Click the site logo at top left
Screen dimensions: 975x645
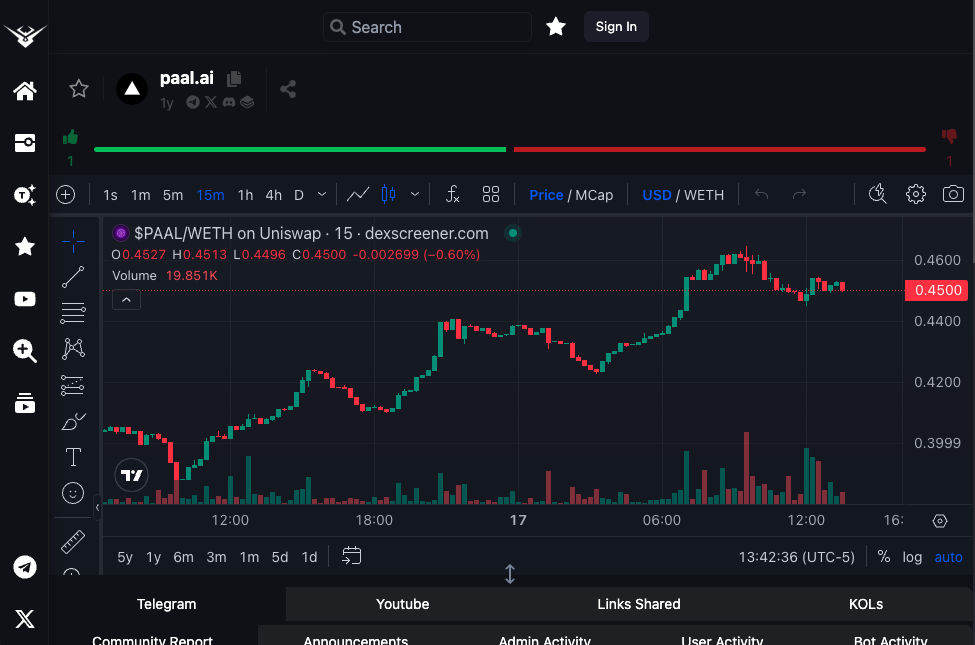[x=25, y=35]
